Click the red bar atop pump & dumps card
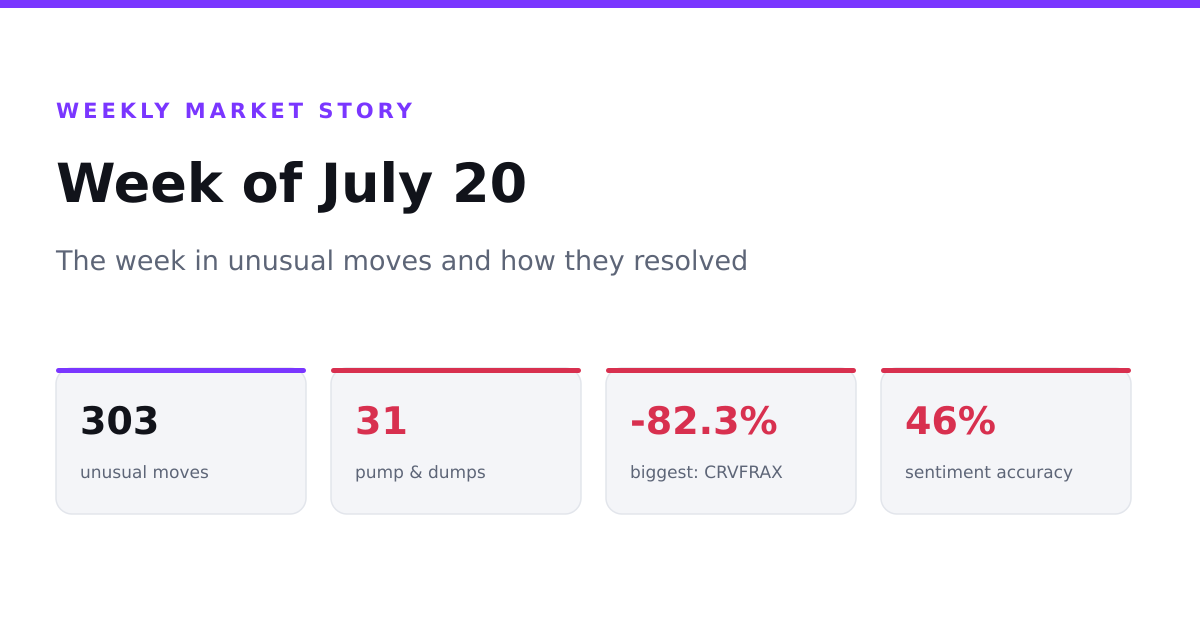1200x630 pixels. pyautogui.click(x=456, y=370)
